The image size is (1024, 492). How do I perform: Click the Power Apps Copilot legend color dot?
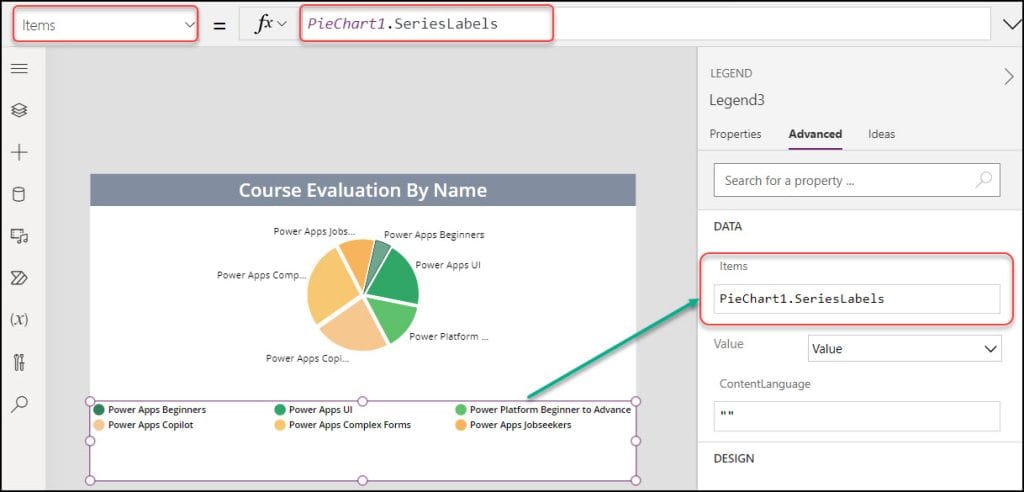pyautogui.click(x=99, y=425)
